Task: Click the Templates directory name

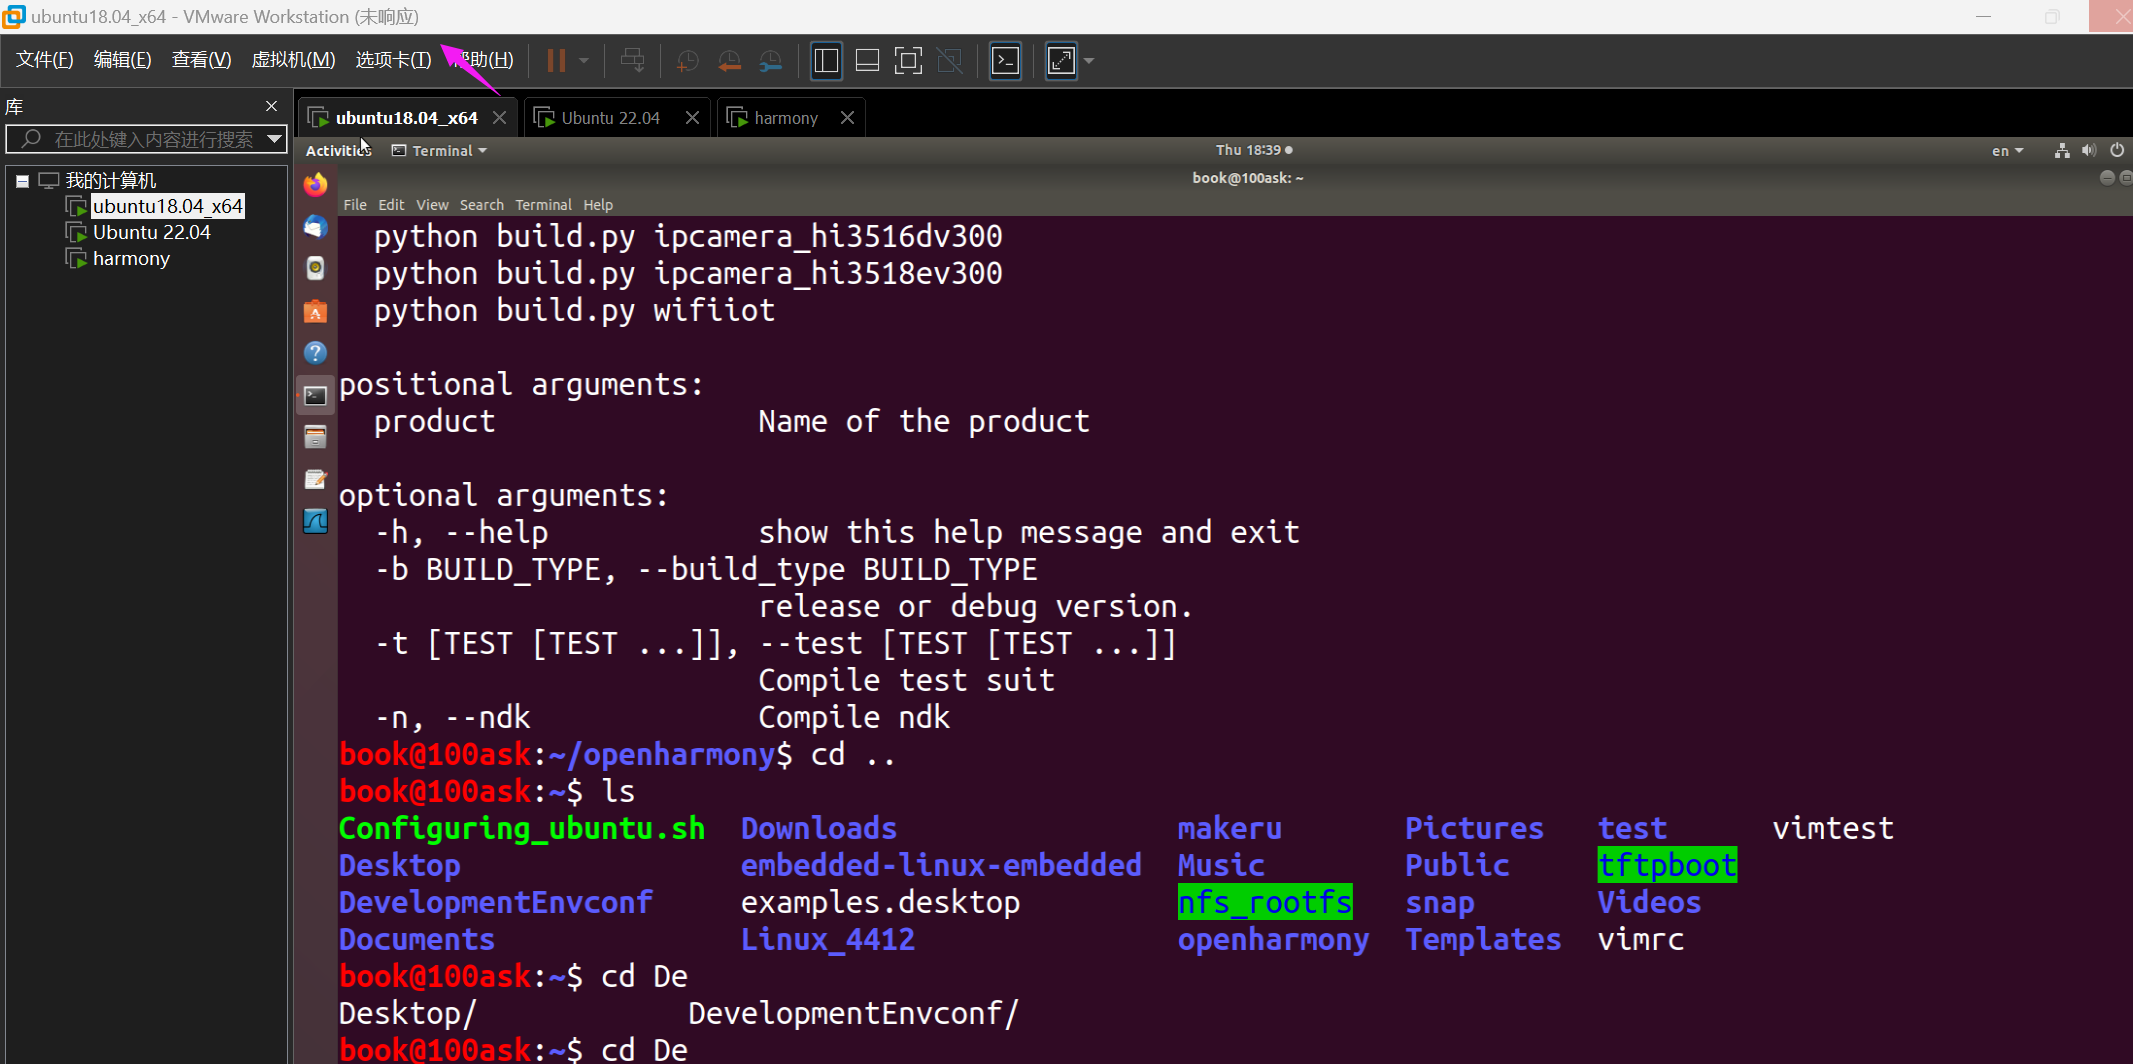Action: click(x=1483, y=940)
